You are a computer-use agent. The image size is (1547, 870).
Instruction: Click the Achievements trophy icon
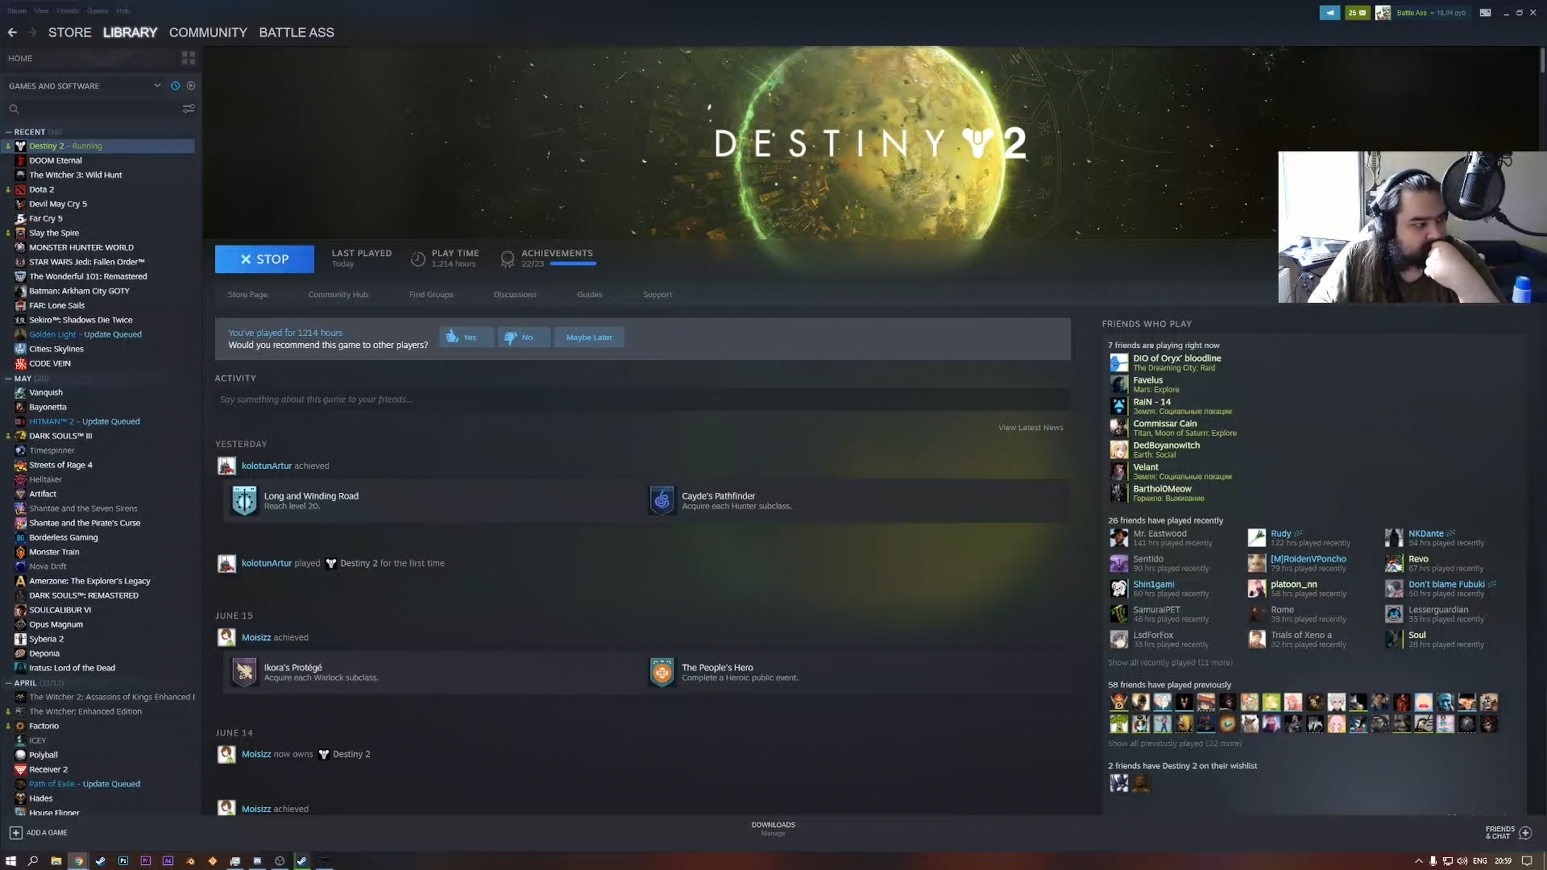tap(507, 259)
